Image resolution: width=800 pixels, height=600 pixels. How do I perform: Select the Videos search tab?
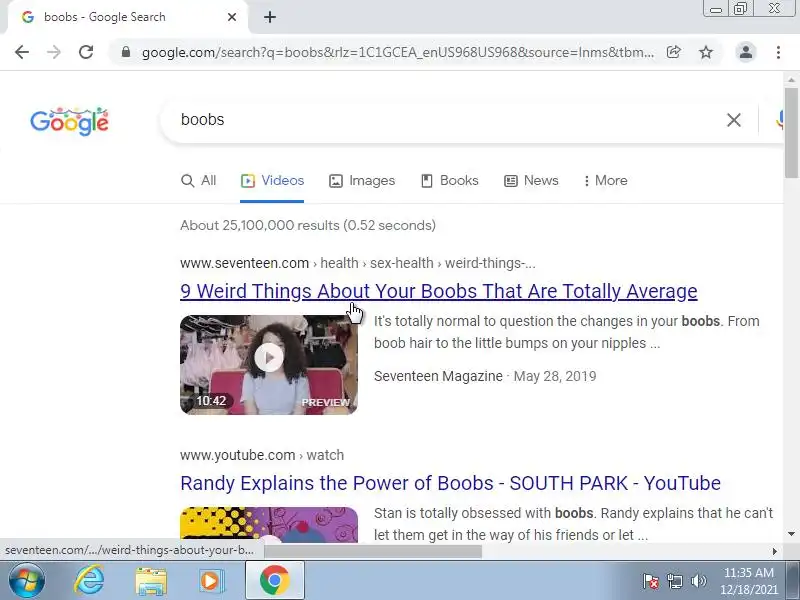[x=272, y=181]
